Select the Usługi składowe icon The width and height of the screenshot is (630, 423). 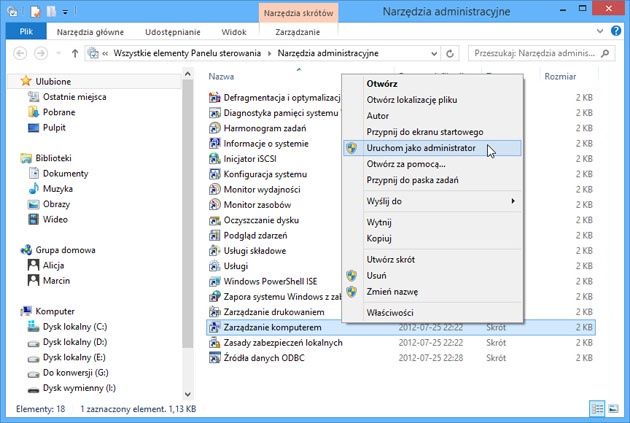(x=215, y=251)
